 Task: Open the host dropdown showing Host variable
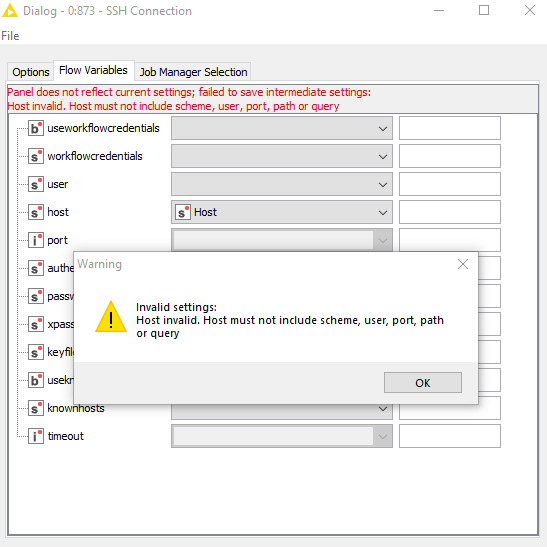[x=282, y=212]
